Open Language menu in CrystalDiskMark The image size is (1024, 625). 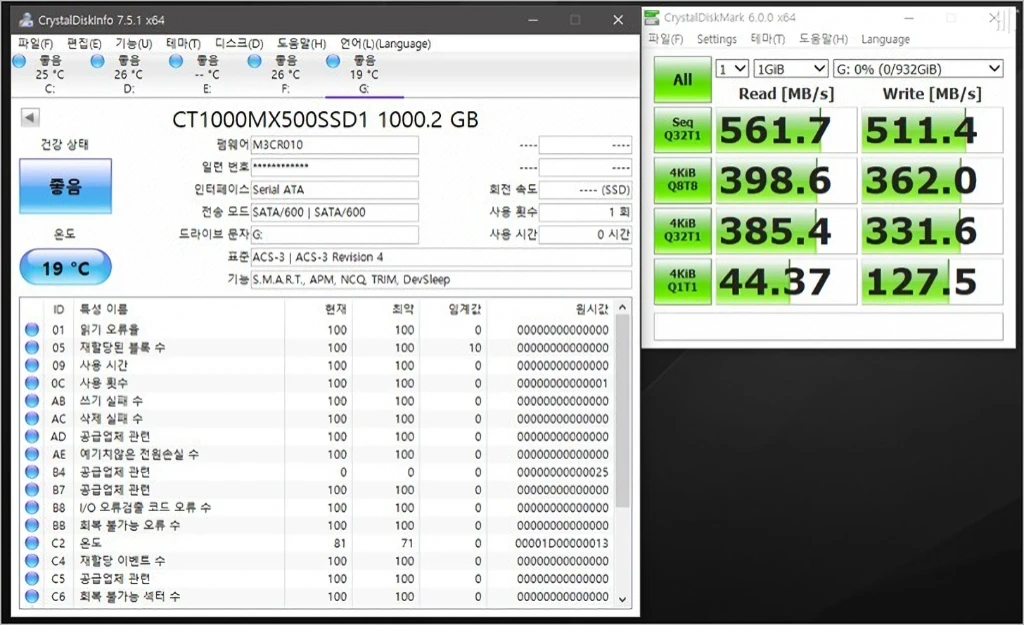[885, 39]
